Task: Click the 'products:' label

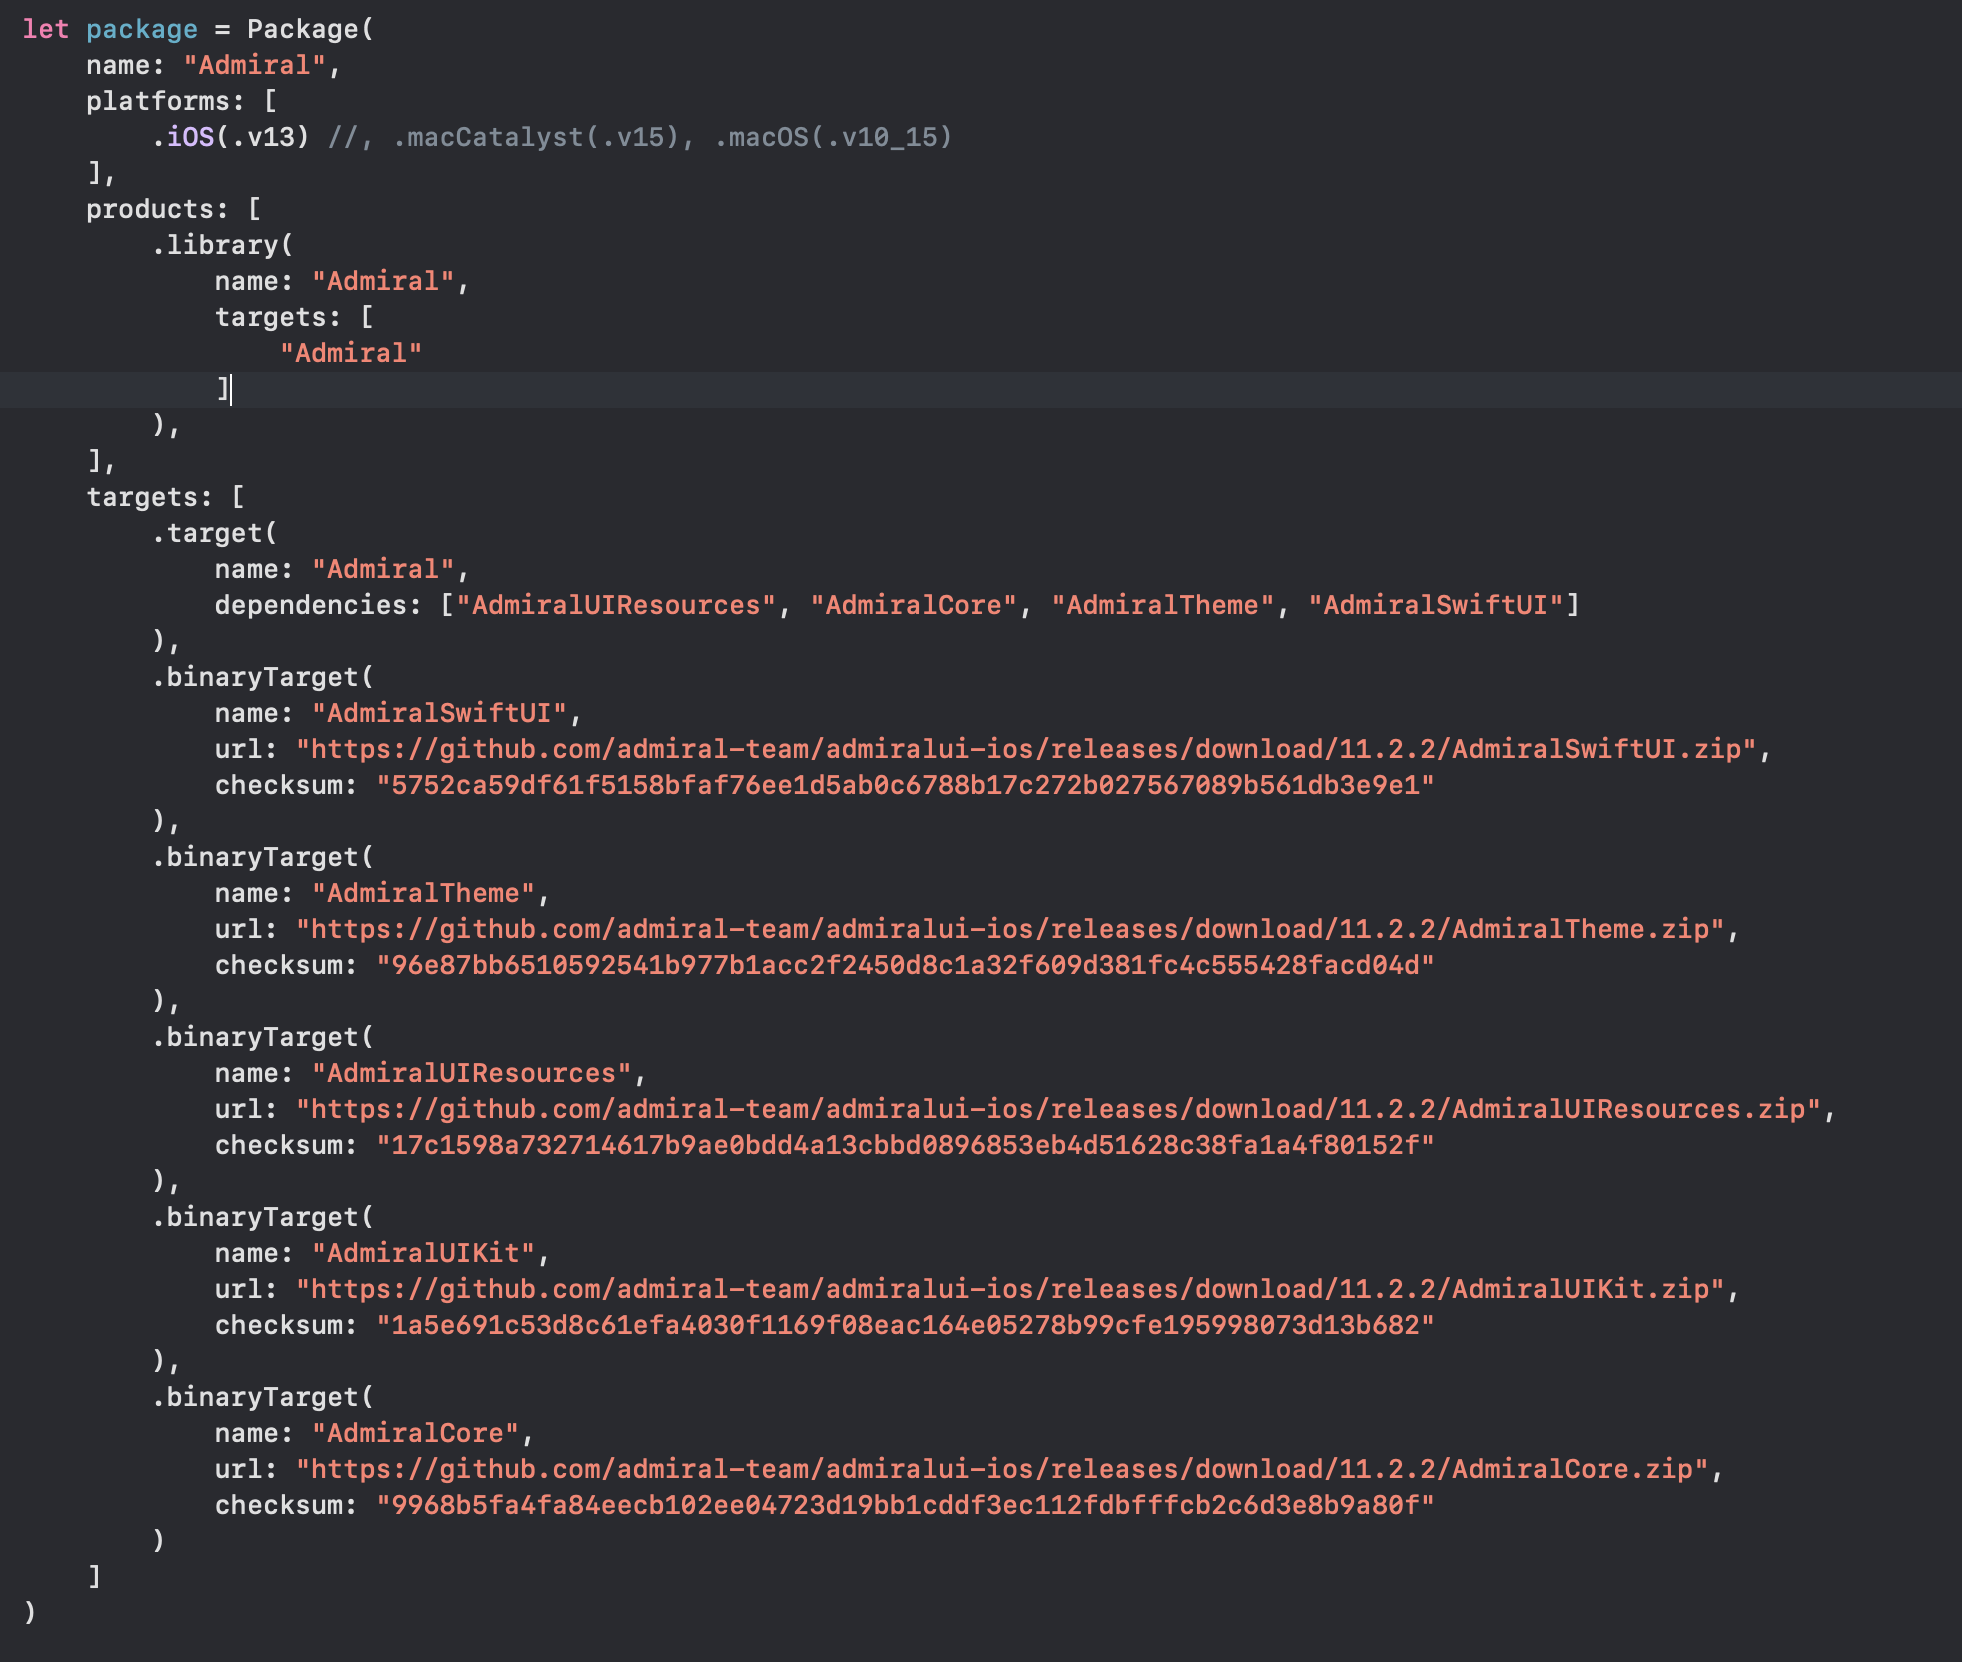Action: pyautogui.click(x=157, y=209)
